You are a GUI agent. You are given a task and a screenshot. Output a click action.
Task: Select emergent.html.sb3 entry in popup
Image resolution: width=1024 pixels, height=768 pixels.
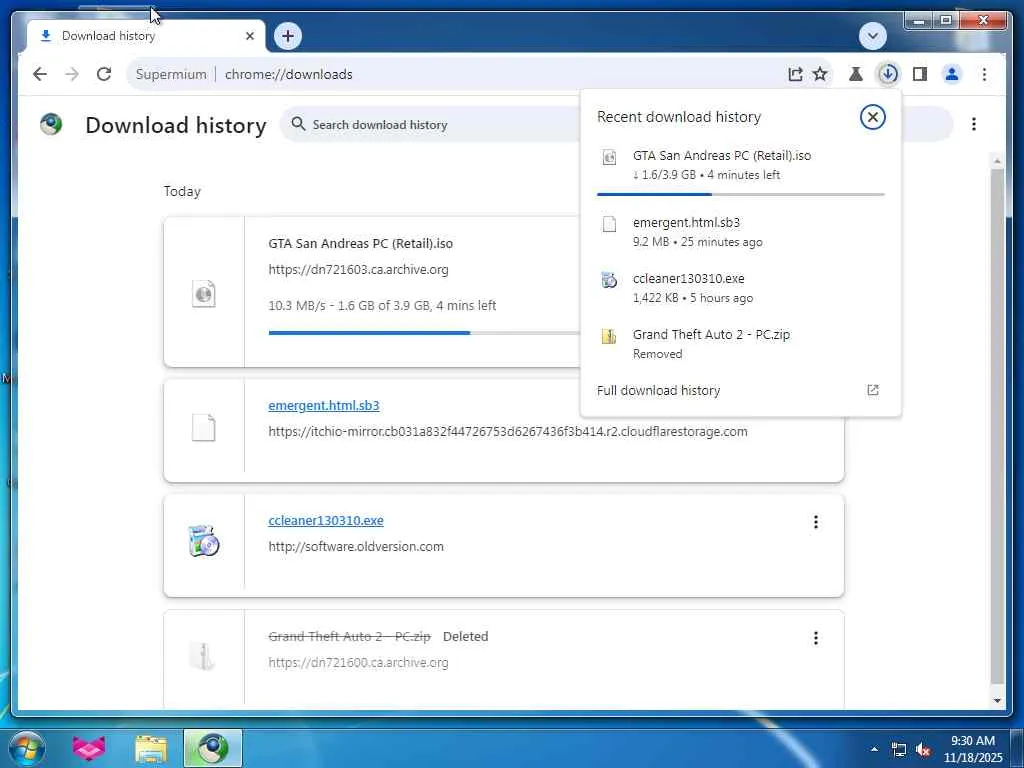741,232
